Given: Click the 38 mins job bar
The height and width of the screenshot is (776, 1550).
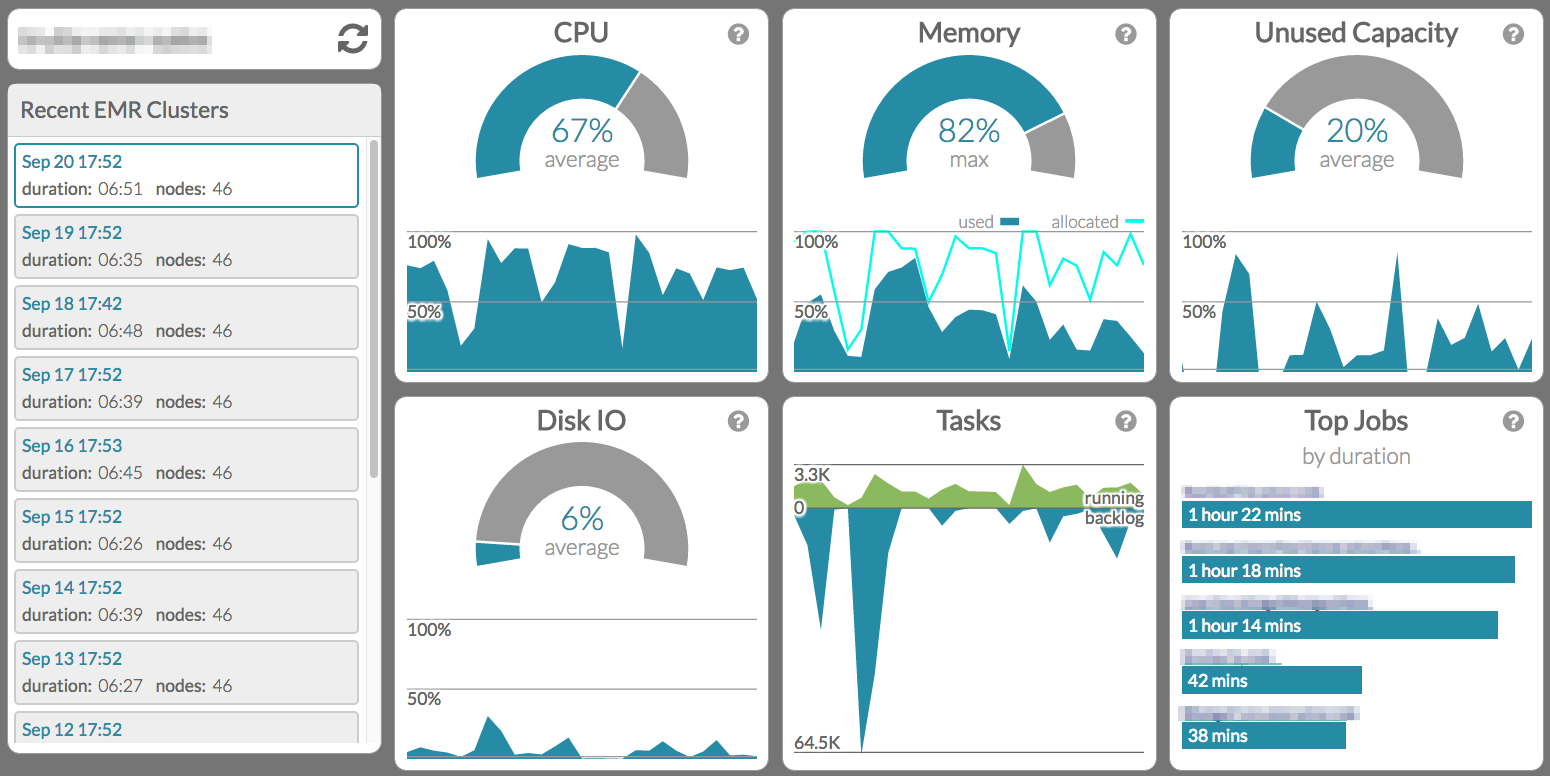Looking at the screenshot, I should (x=1263, y=735).
